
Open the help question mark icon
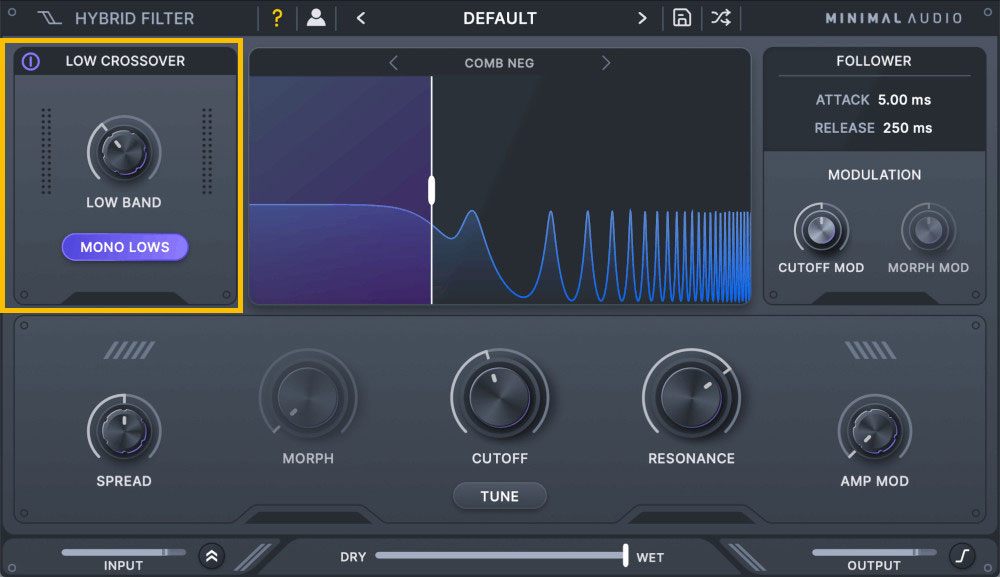coord(277,18)
